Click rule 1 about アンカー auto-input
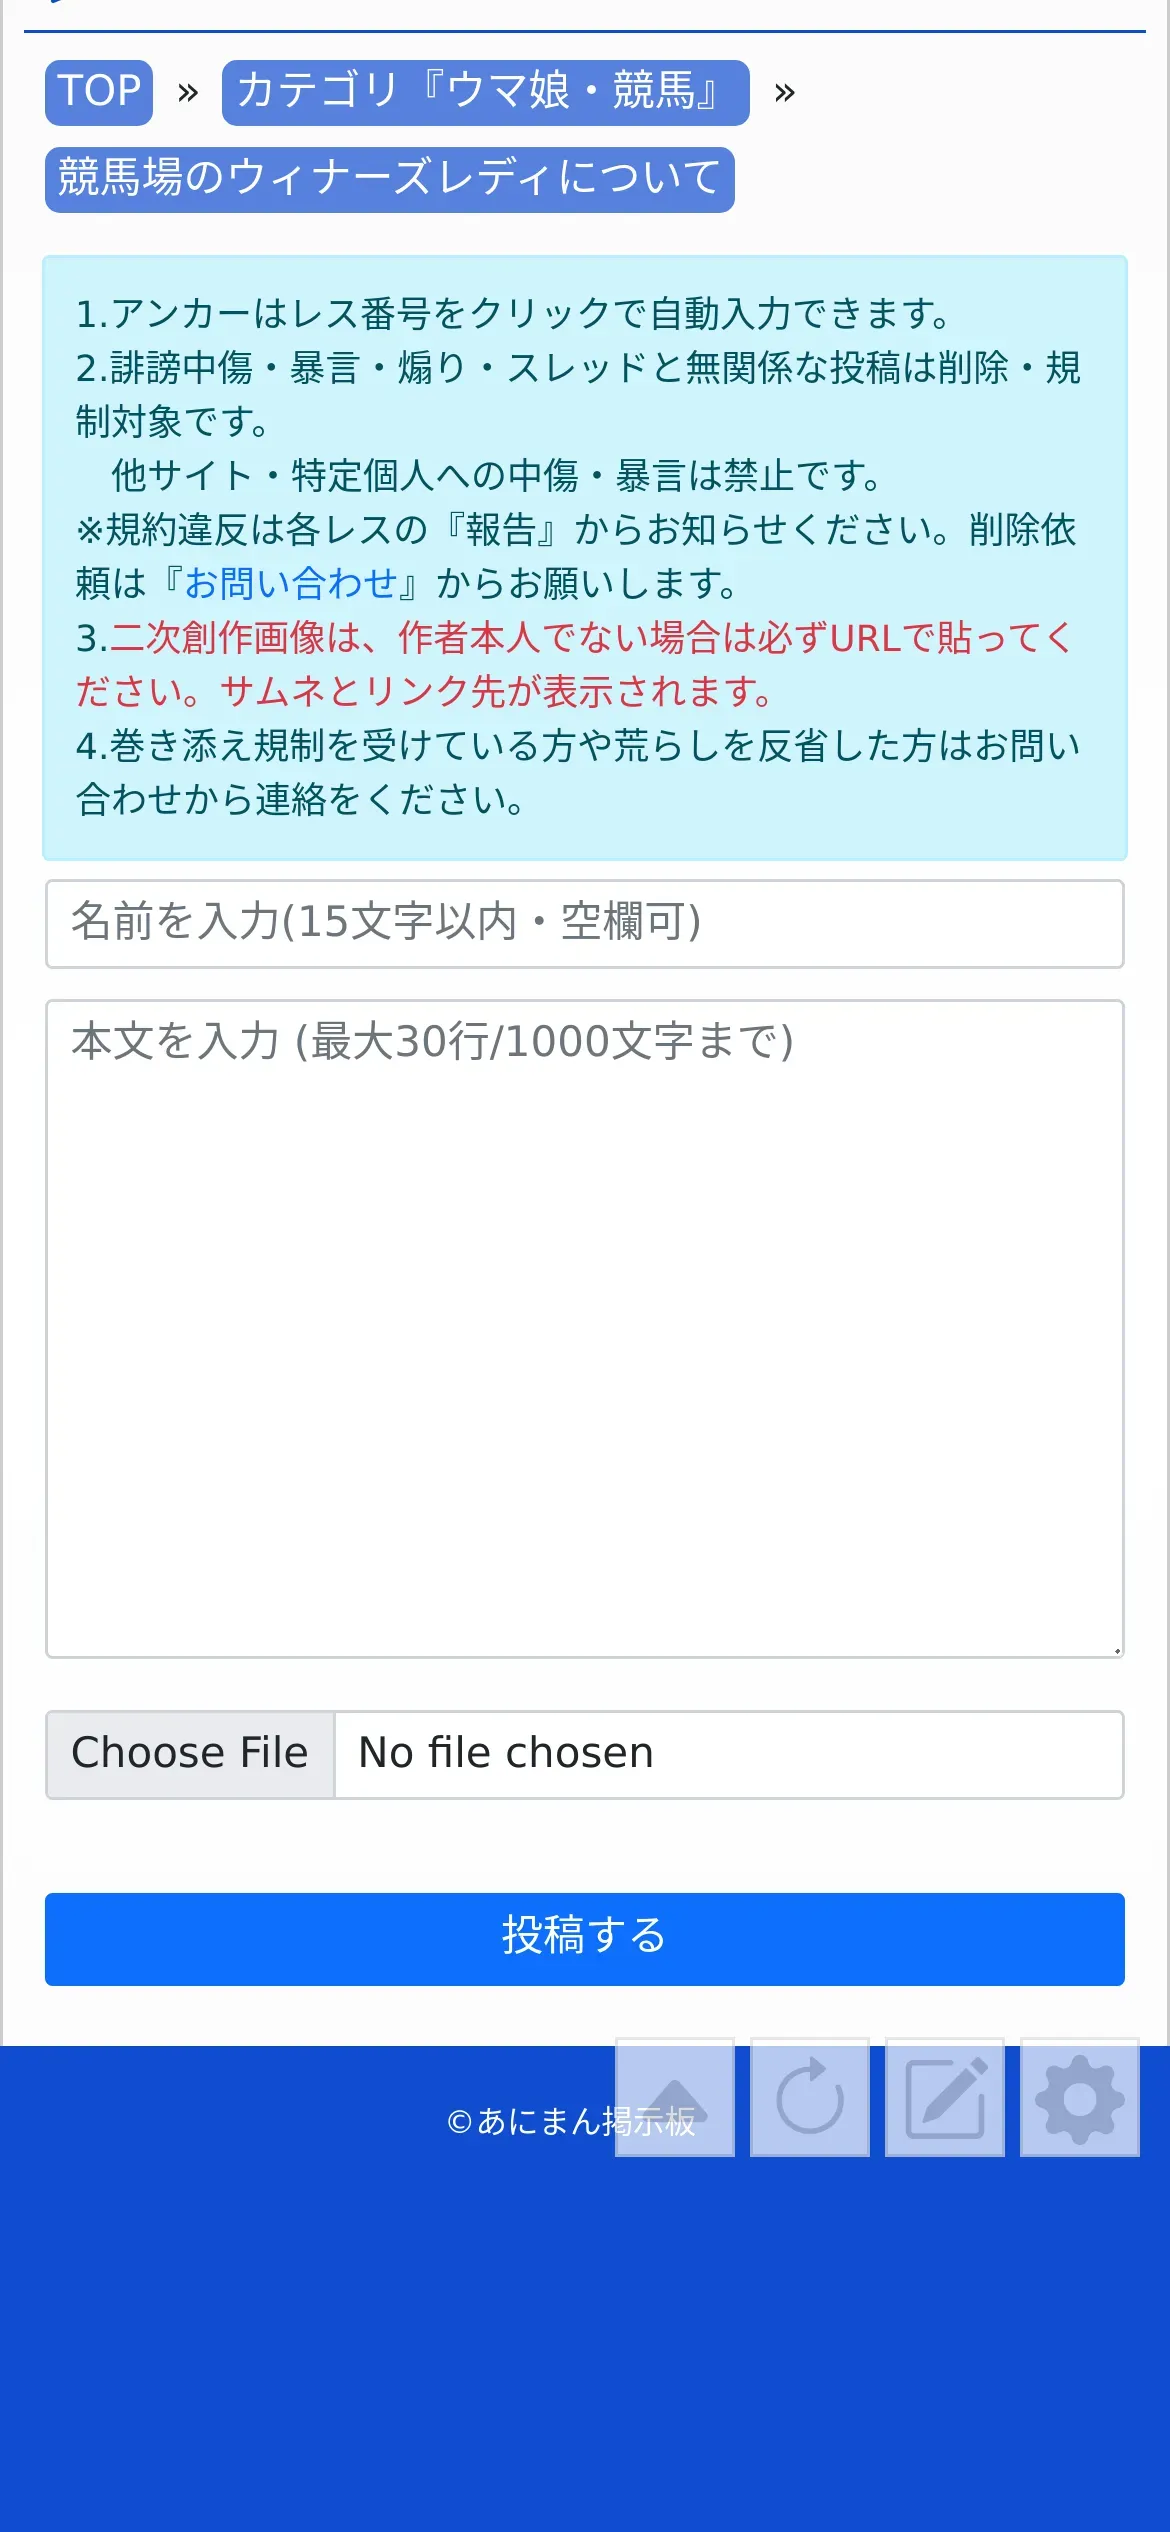The width and height of the screenshot is (1170, 2532). [x=513, y=314]
